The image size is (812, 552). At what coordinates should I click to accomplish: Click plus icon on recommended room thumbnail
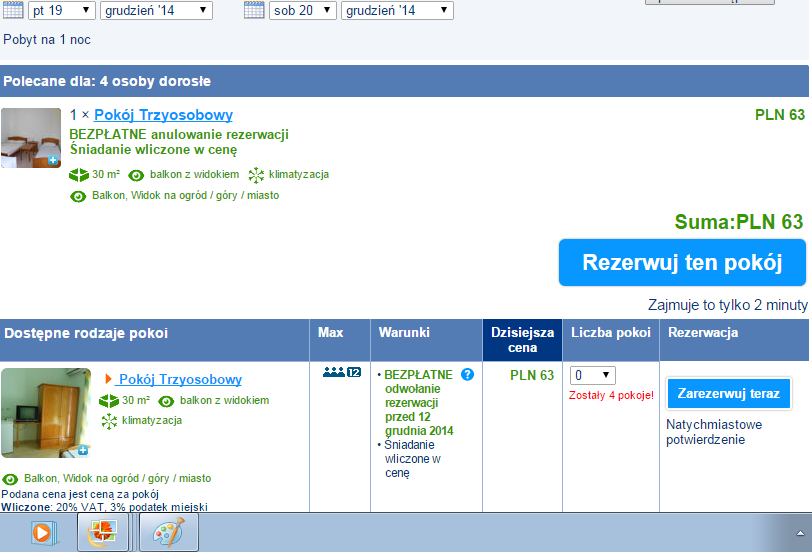click(x=53, y=160)
